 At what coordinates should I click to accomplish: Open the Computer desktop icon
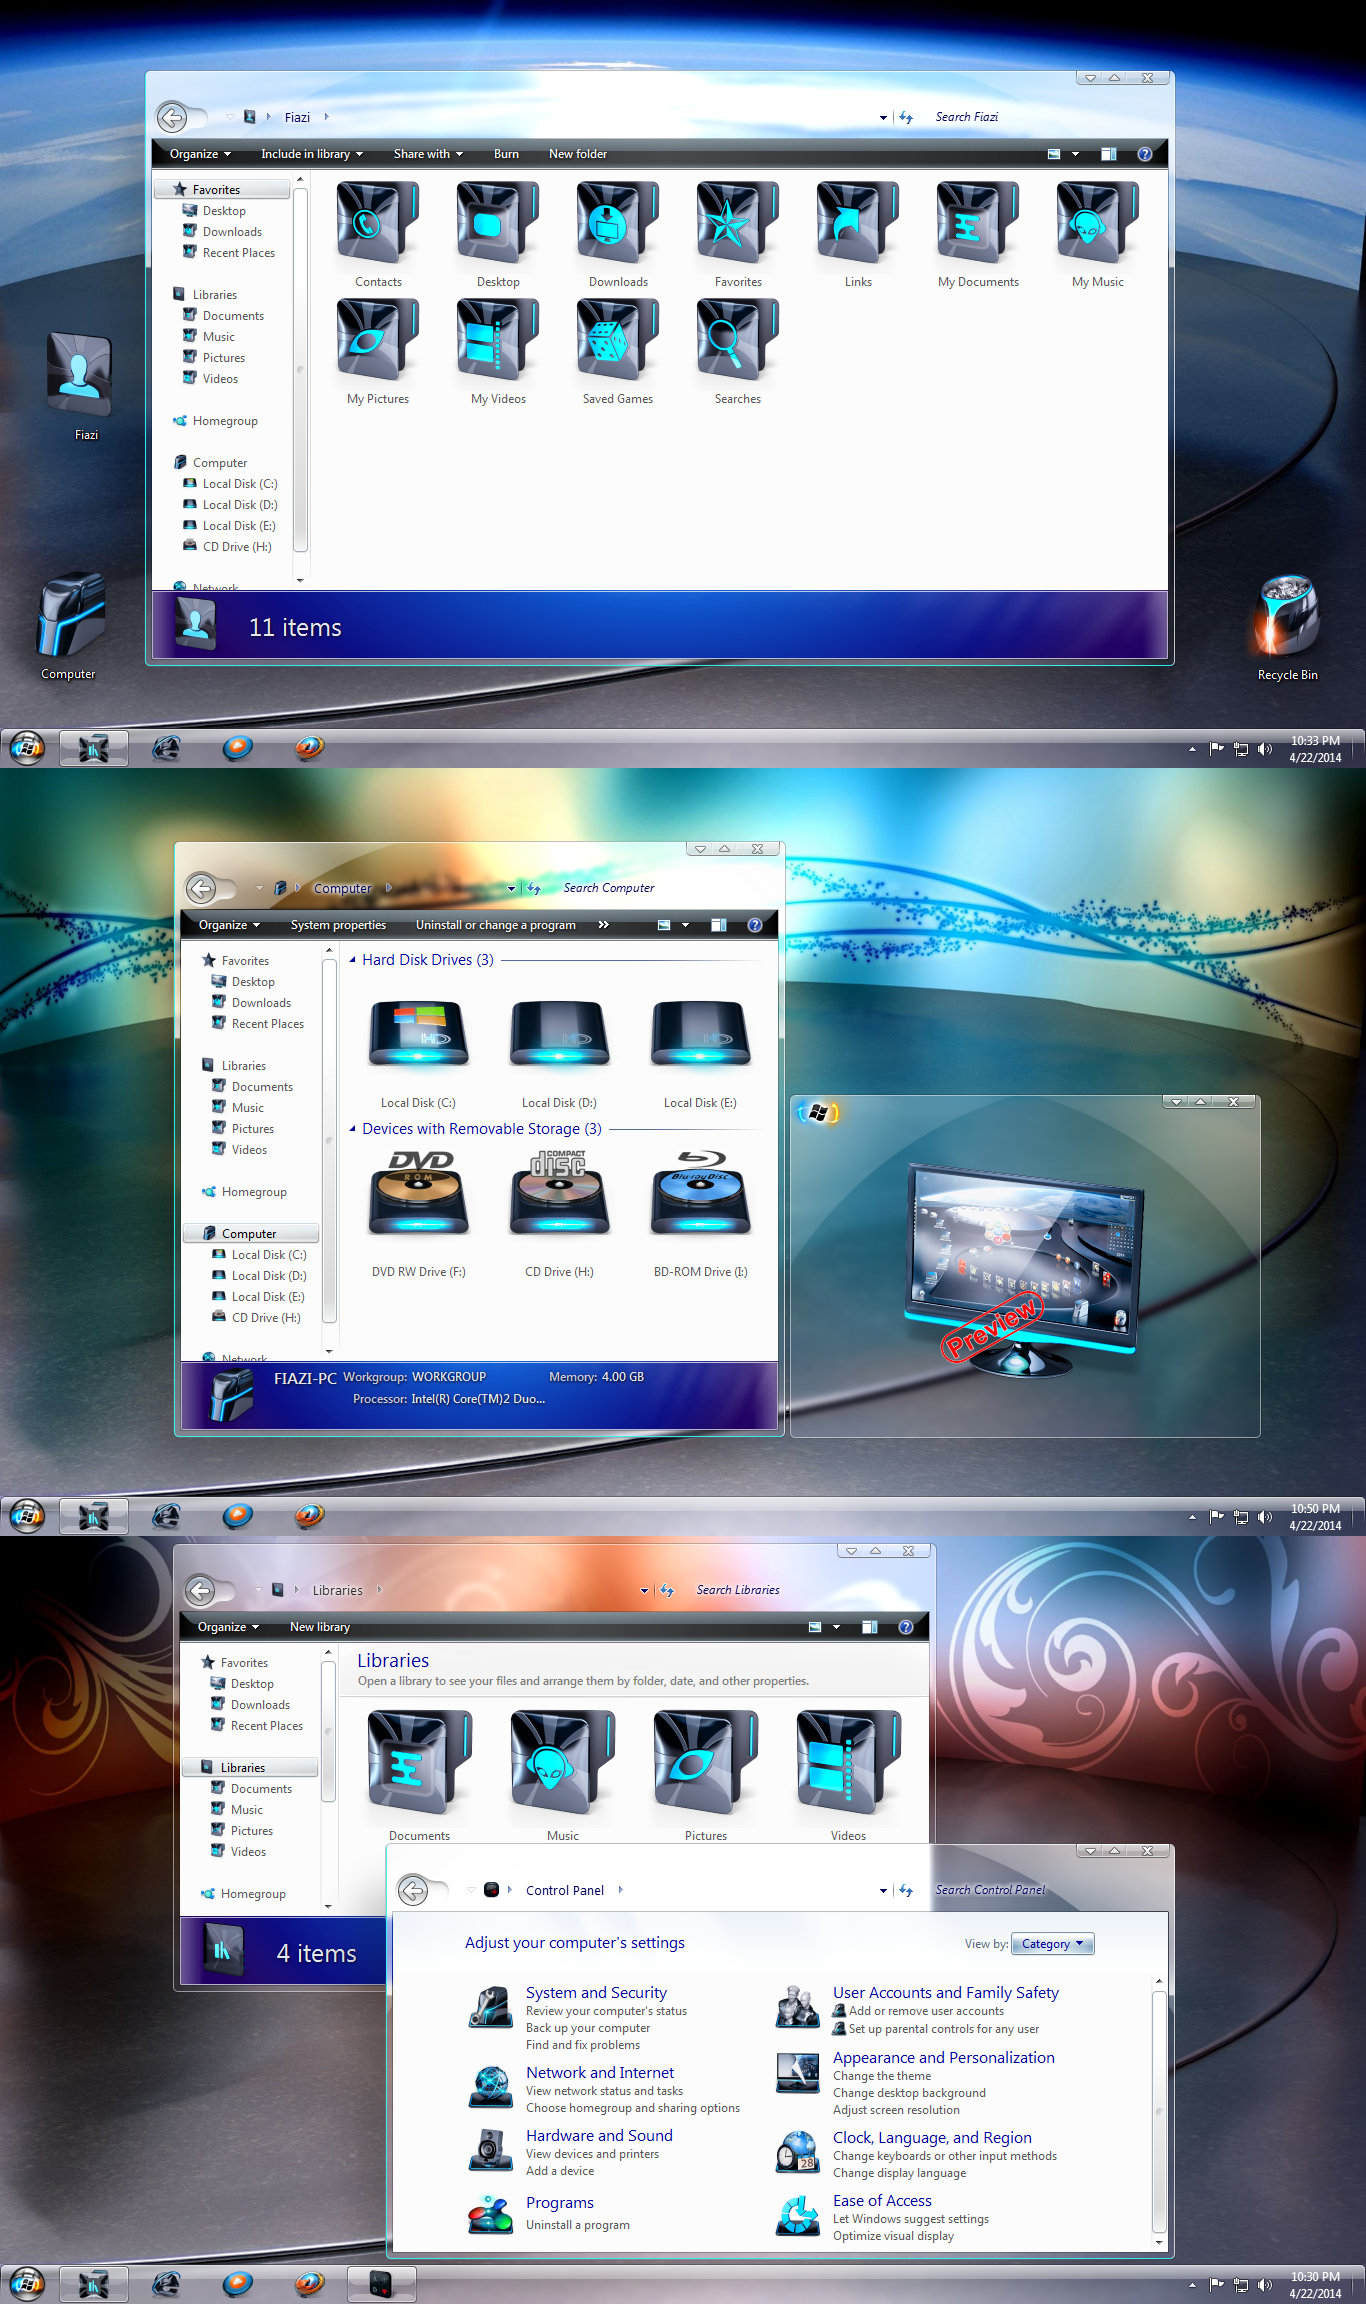pos(70,615)
